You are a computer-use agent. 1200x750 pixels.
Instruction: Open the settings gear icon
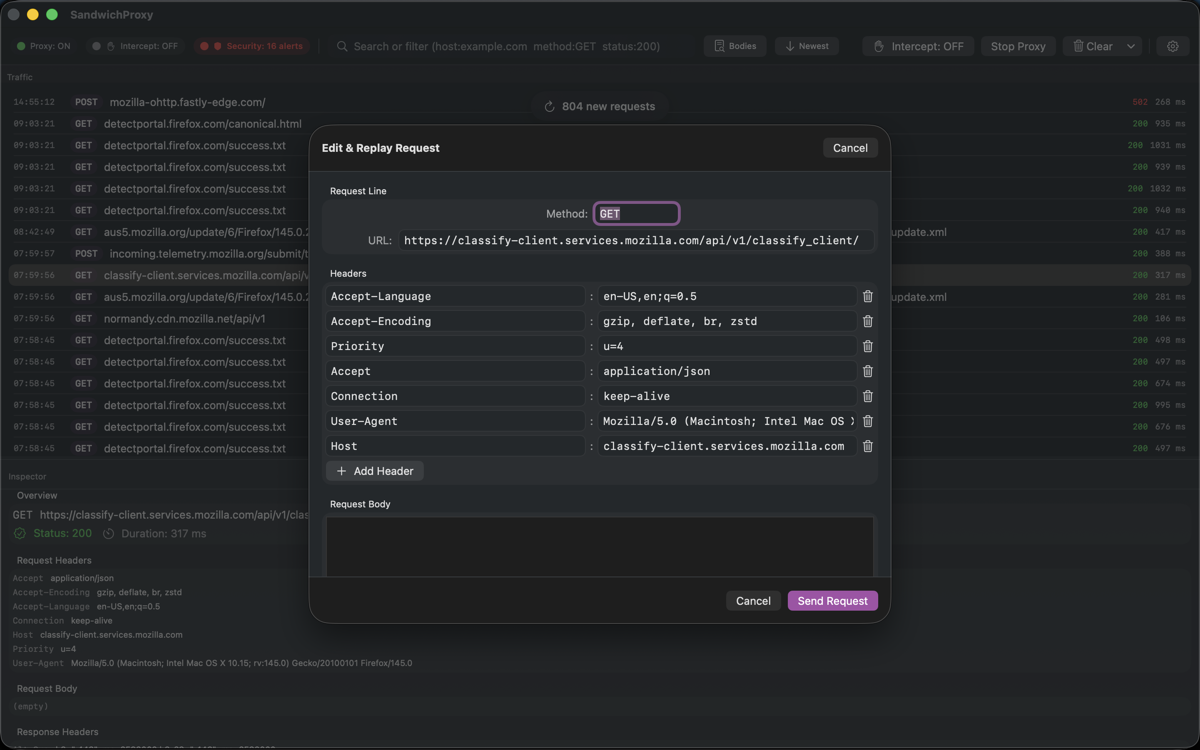[1172, 46]
